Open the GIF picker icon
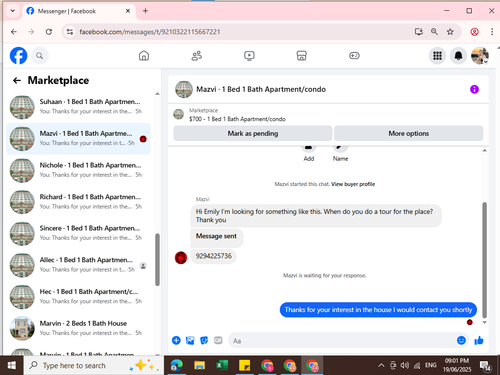This screenshot has height=375, width=500. pyautogui.click(x=218, y=340)
